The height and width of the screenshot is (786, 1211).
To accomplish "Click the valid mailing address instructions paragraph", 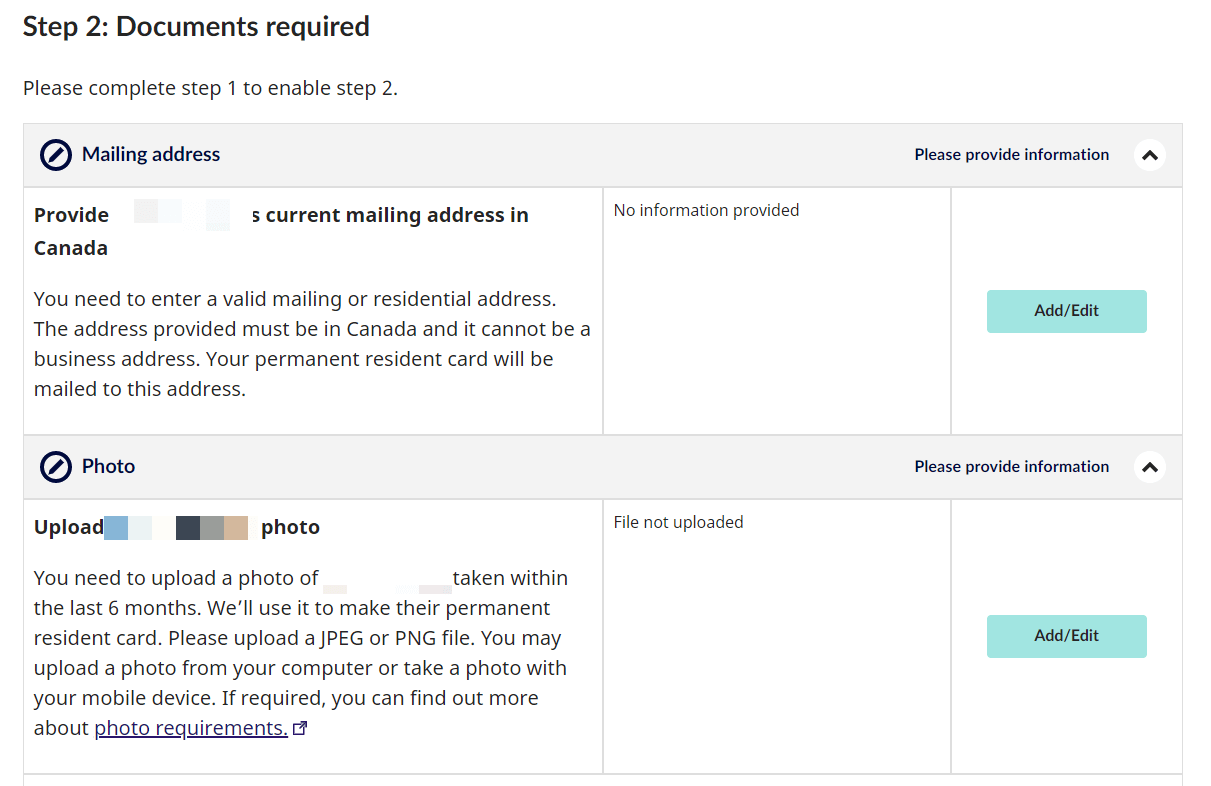I will [x=312, y=344].
